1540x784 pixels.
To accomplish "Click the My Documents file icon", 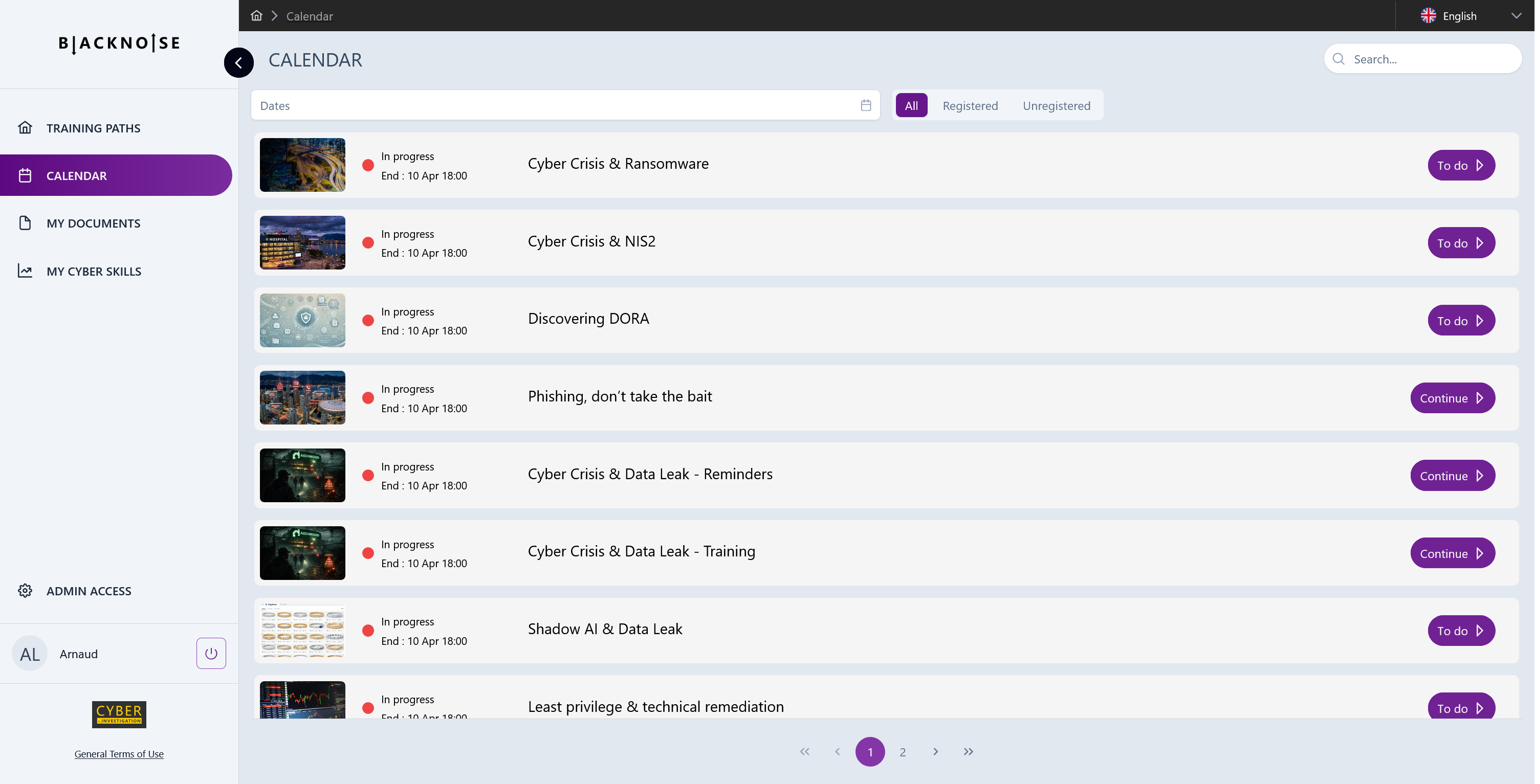I will coord(25,223).
